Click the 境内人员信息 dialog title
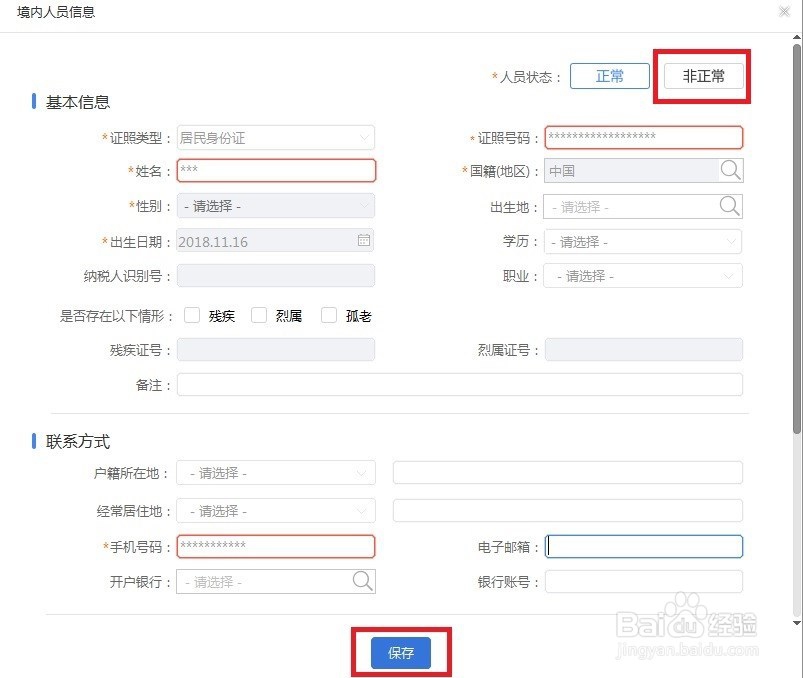Viewport: 803px width, 678px height. point(56,12)
